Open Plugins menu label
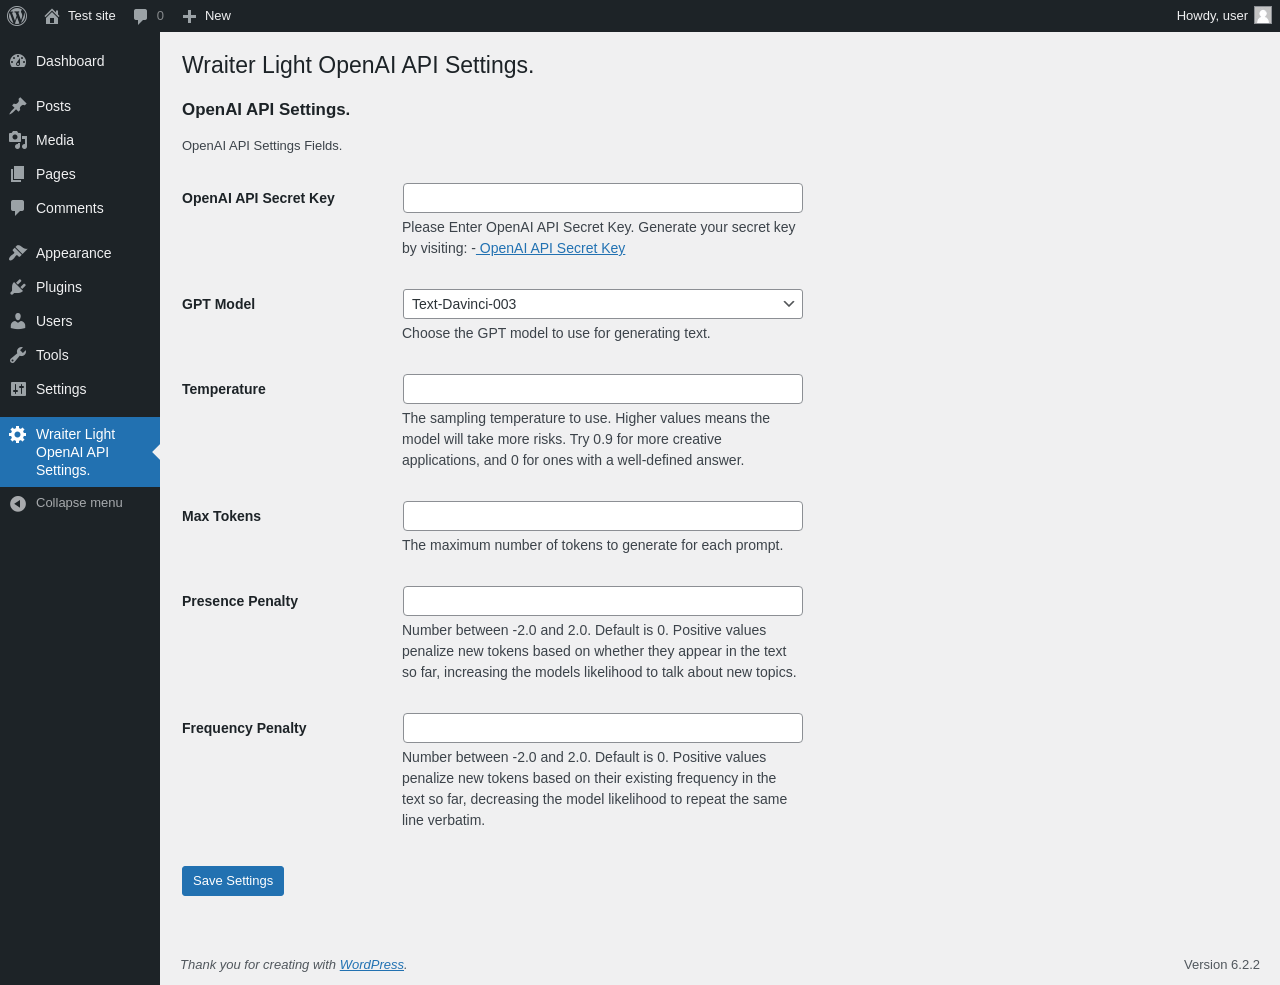The height and width of the screenshot is (985, 1280). point(59,287)
